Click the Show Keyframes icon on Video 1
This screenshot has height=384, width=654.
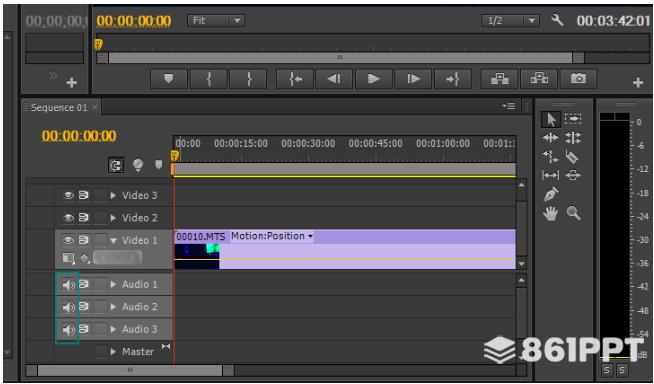coord(85,259)
